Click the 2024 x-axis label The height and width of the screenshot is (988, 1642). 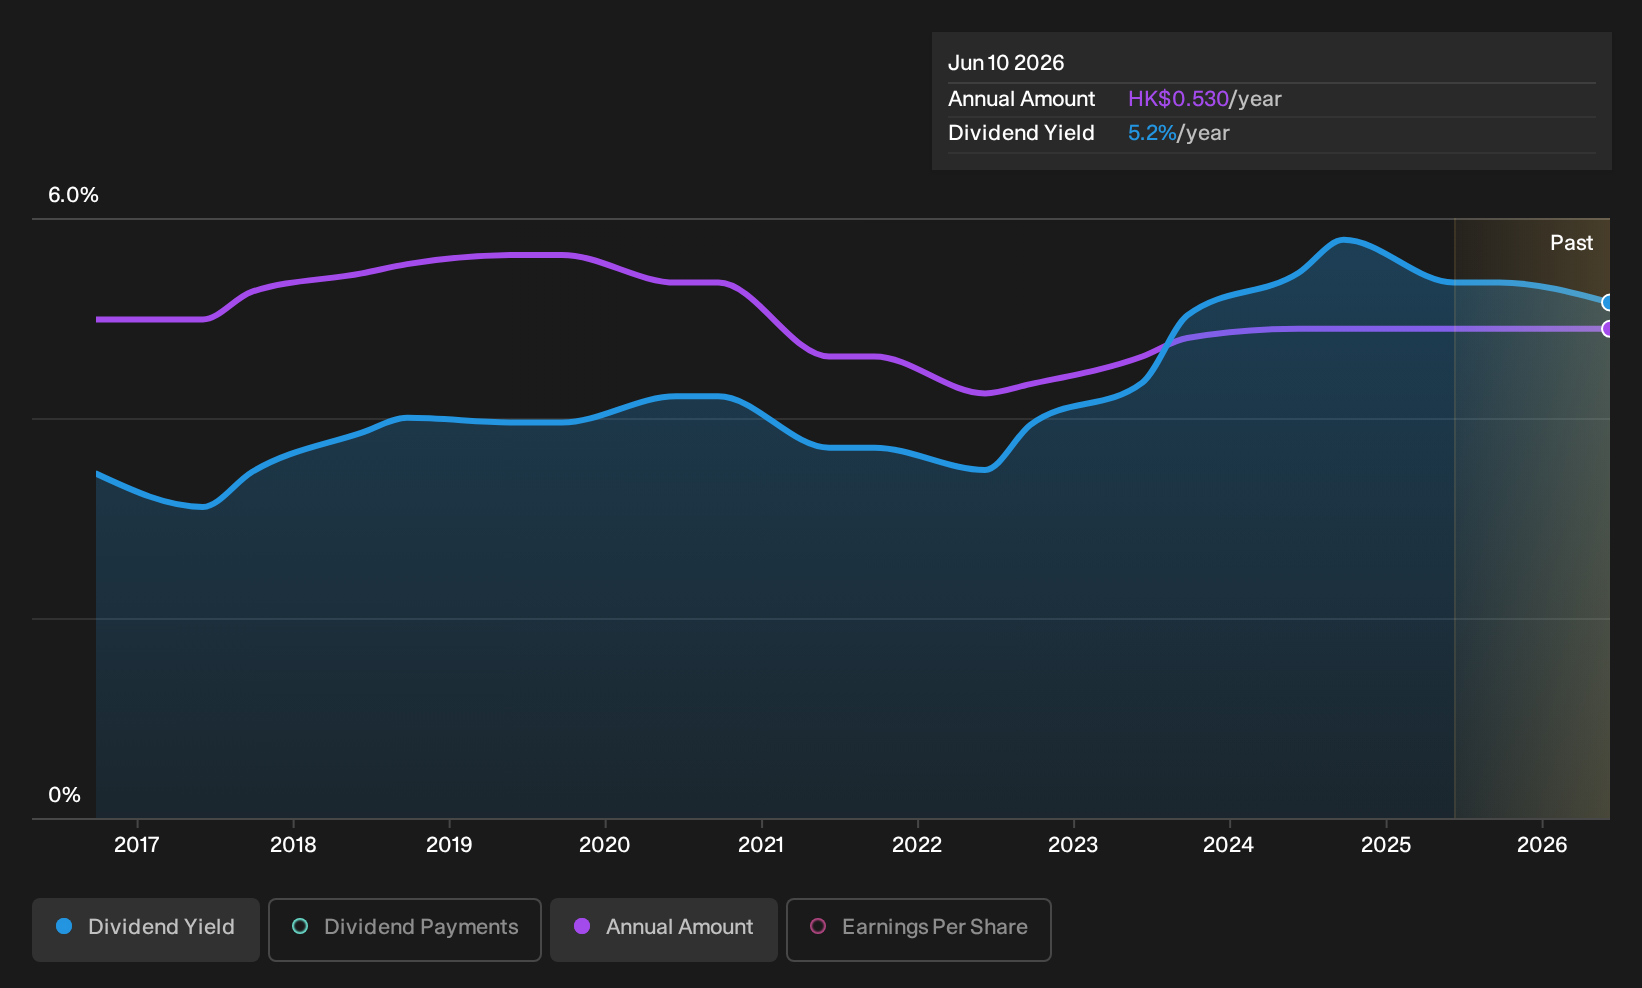click(x=1229, y=845)
